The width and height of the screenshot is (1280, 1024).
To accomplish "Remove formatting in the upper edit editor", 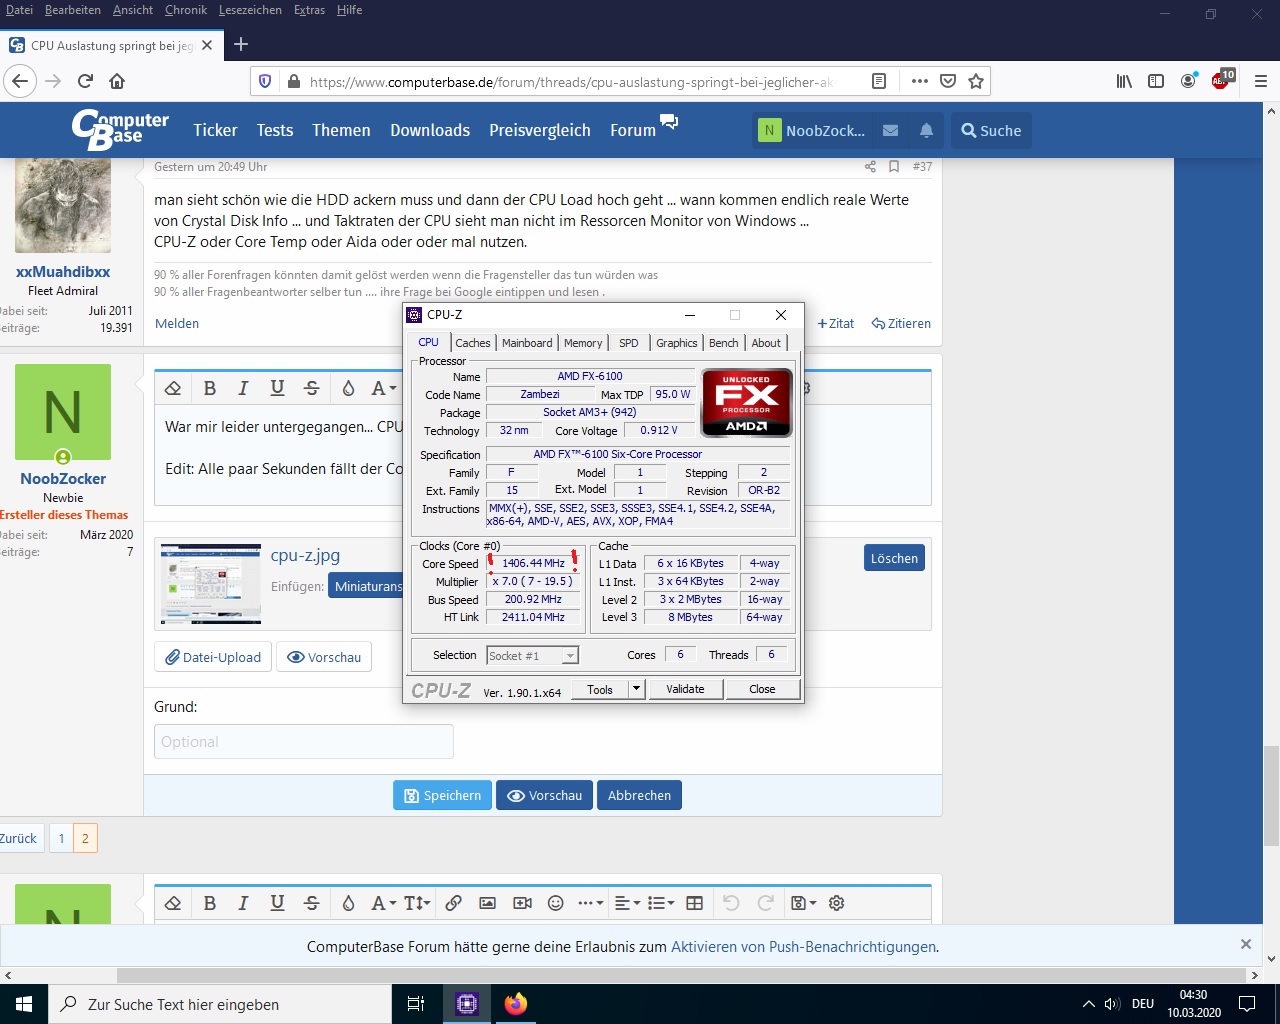I will click(x=173, y=388).
